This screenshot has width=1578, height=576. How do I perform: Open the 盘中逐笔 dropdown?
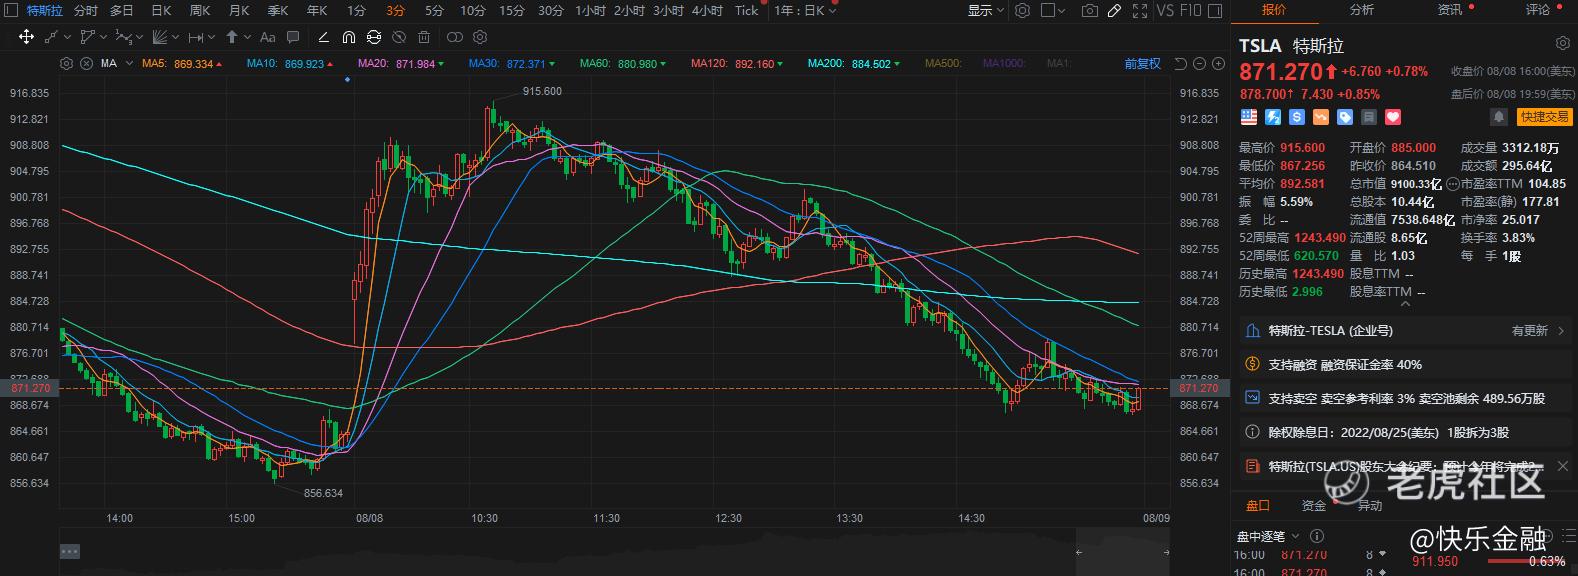point(1268,536)
